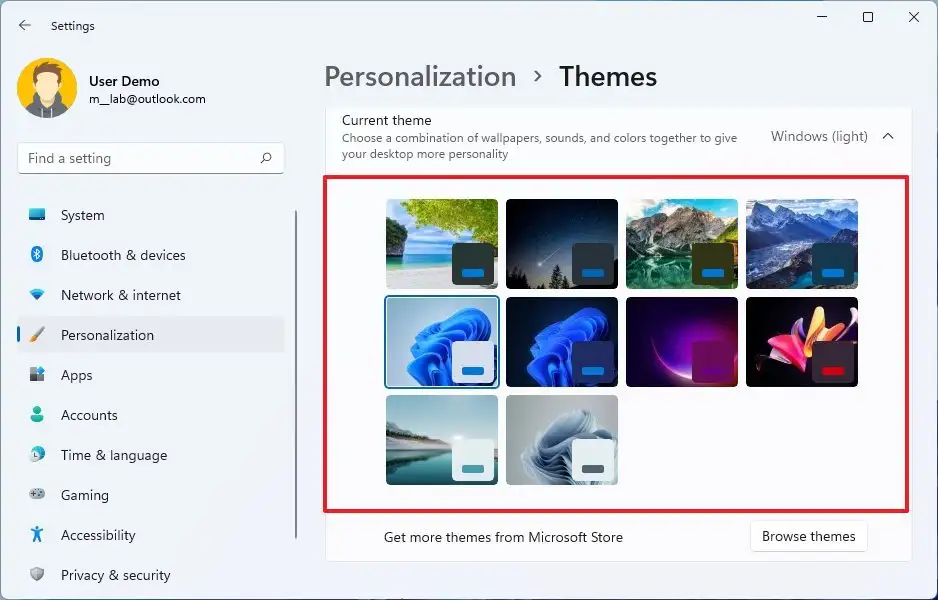
Task: Collapse the Current theme section chevron
Action: (888, 136)
